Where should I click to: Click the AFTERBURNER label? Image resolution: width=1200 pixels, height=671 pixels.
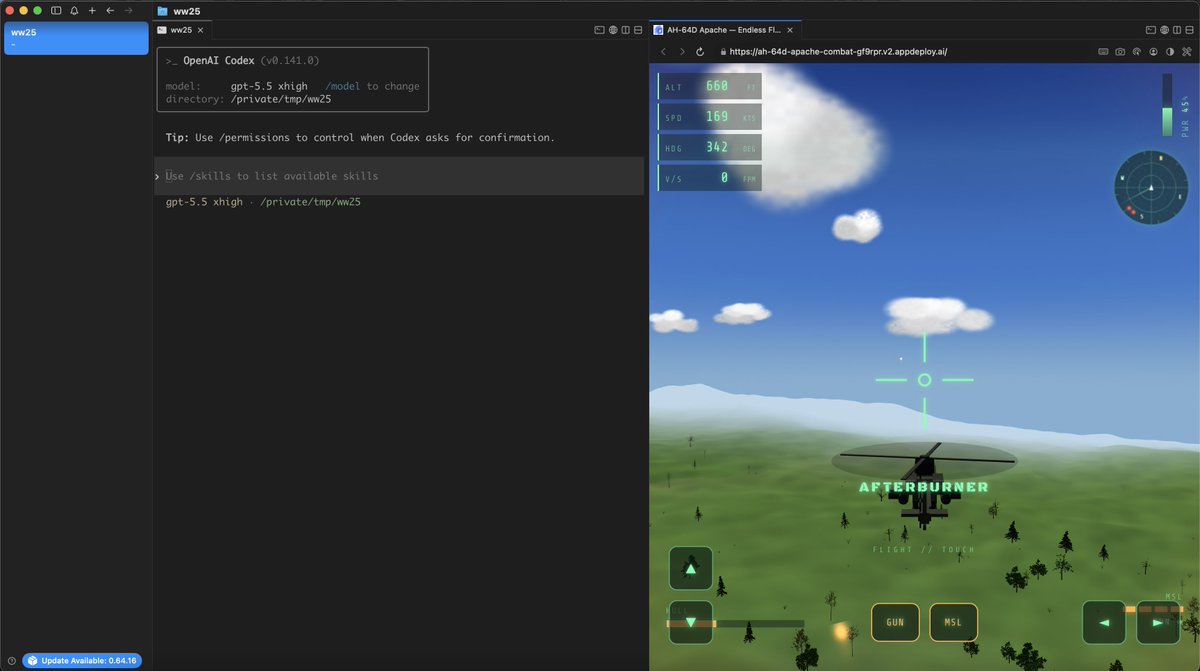[x=924, y=487]
